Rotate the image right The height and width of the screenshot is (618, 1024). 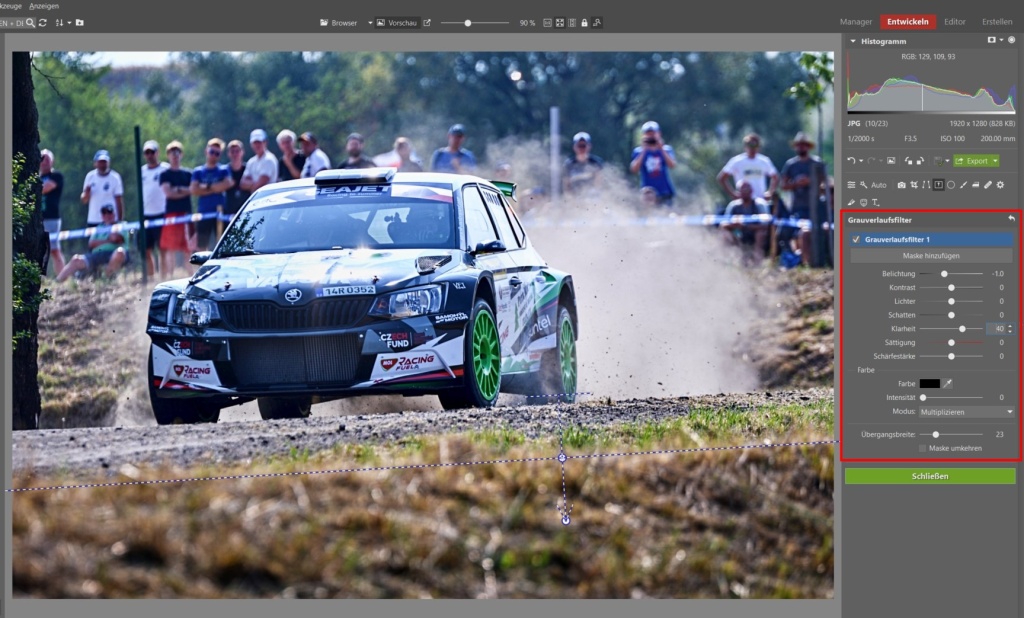(x=920, y=161)
